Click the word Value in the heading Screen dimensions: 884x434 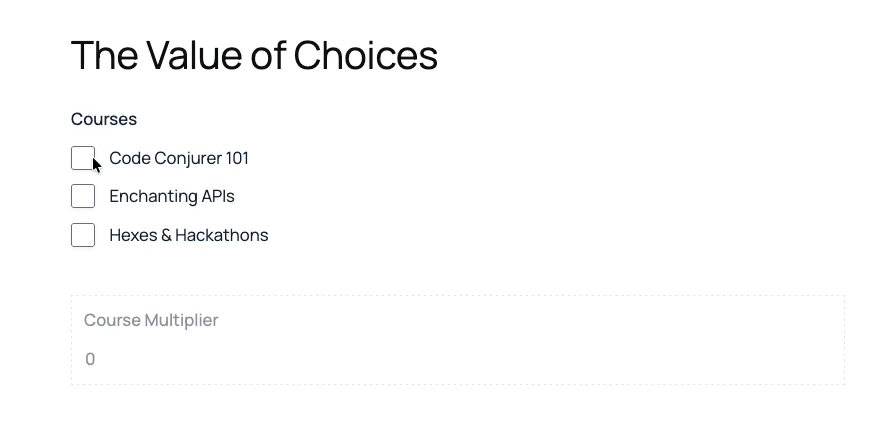195,55
